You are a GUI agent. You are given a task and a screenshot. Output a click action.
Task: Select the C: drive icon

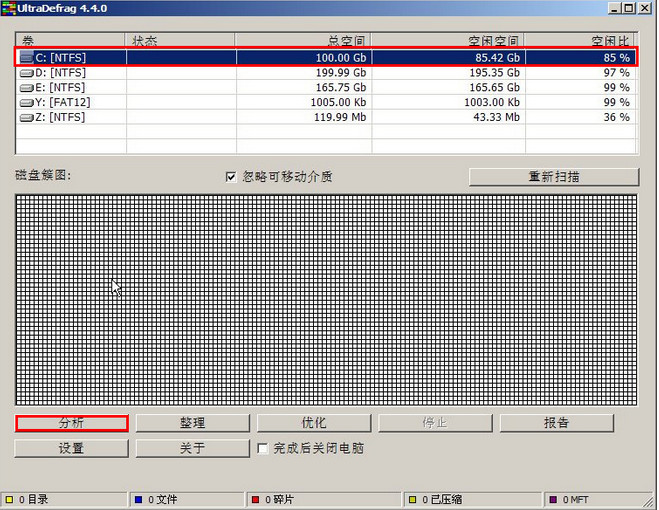click(27, 58)
